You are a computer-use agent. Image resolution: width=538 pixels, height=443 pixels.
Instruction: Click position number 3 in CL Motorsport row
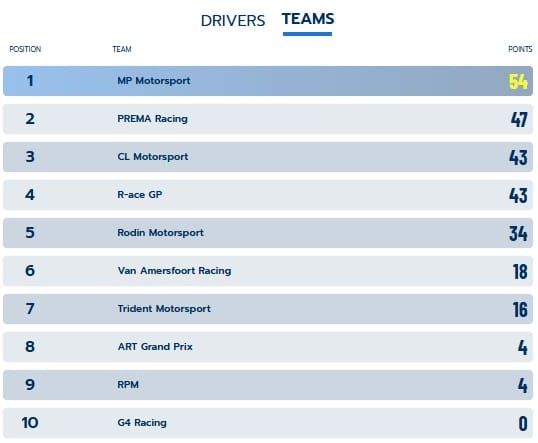tap(30, 157)
